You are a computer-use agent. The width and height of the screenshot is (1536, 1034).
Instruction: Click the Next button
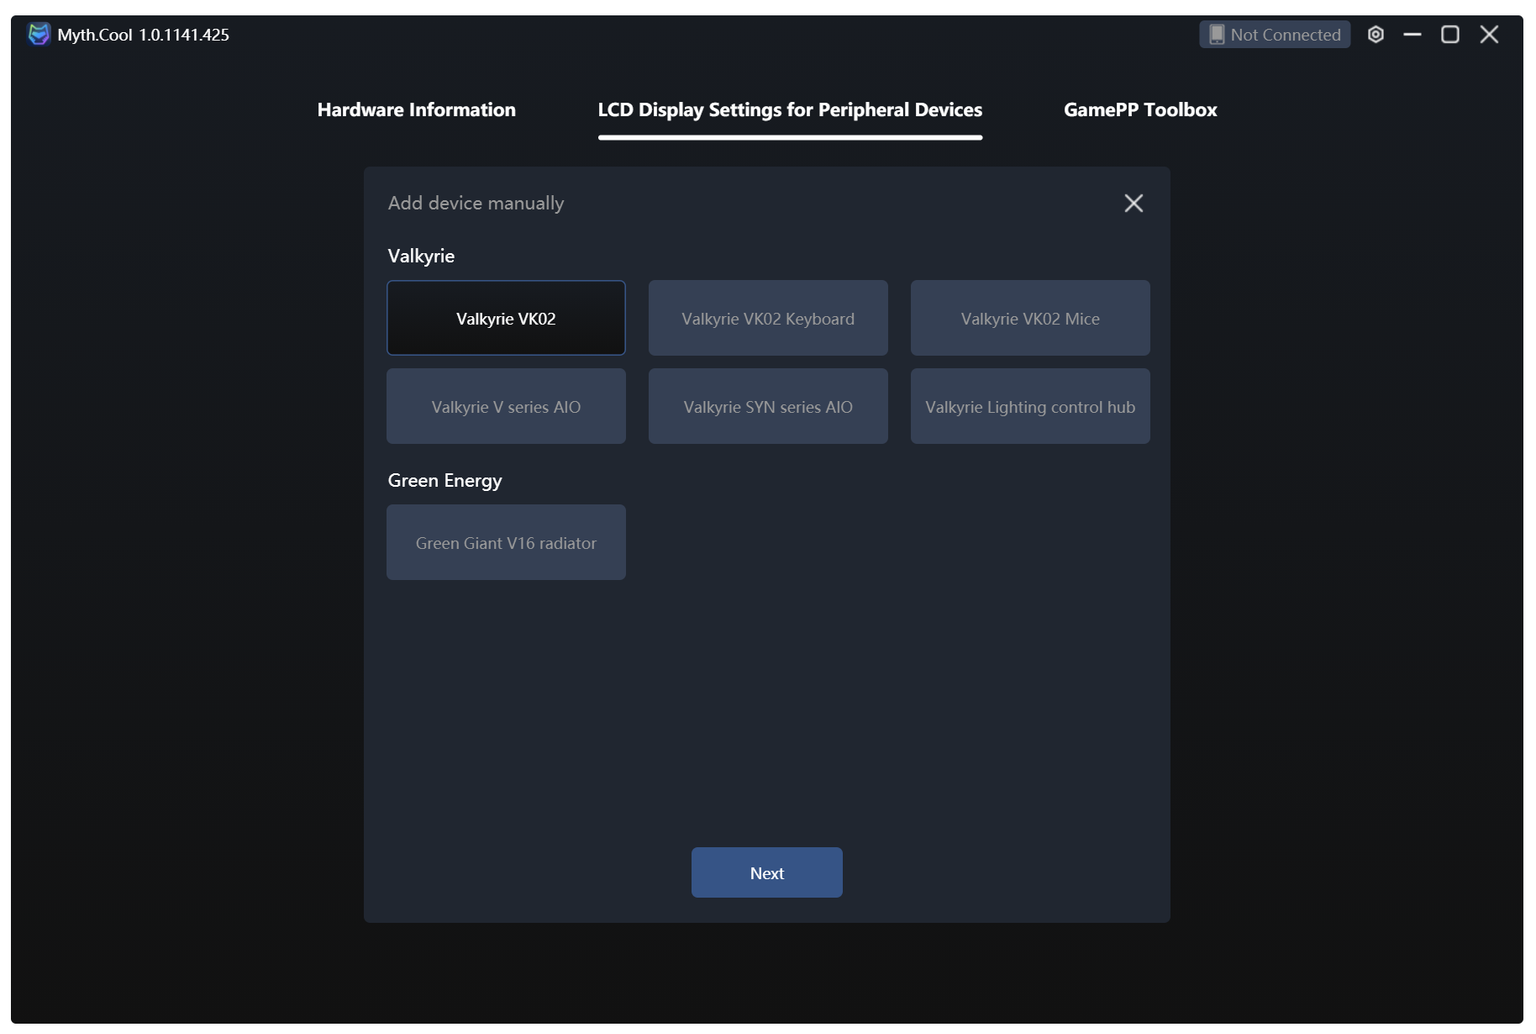tap(767, 872)
